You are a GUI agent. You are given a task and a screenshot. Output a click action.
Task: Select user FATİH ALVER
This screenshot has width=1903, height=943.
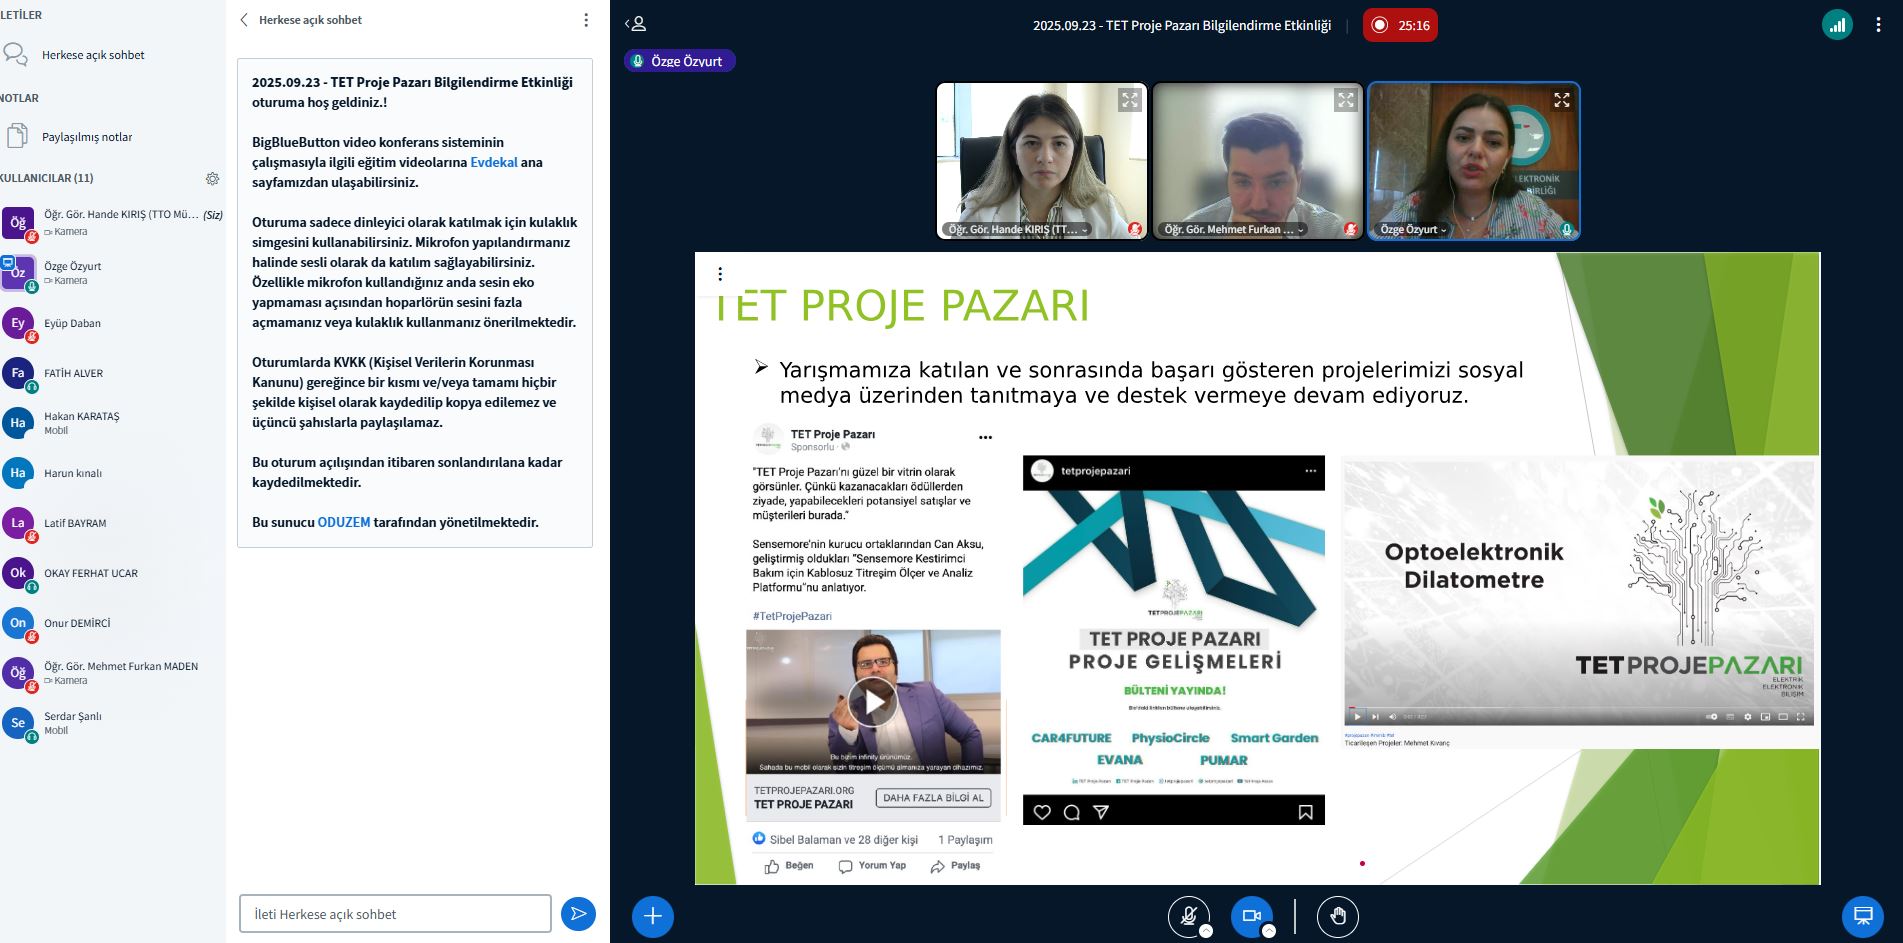coord(112,373)
